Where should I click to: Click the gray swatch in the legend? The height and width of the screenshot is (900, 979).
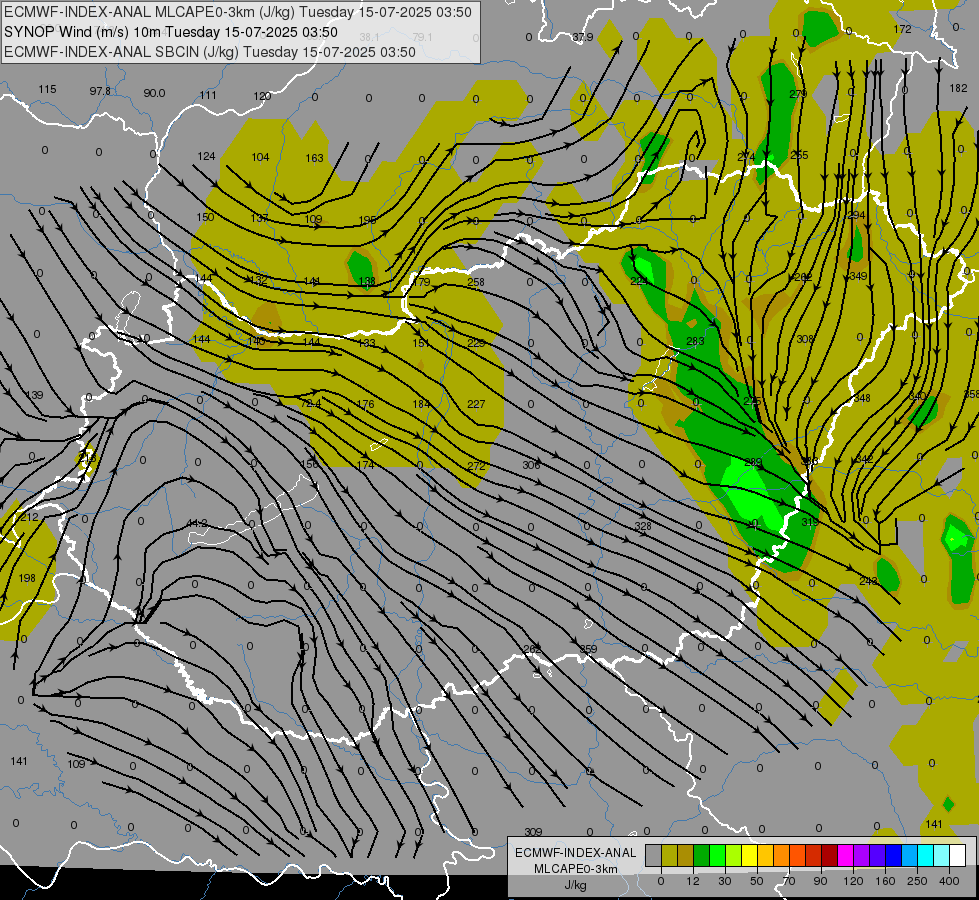pos(653,855)
